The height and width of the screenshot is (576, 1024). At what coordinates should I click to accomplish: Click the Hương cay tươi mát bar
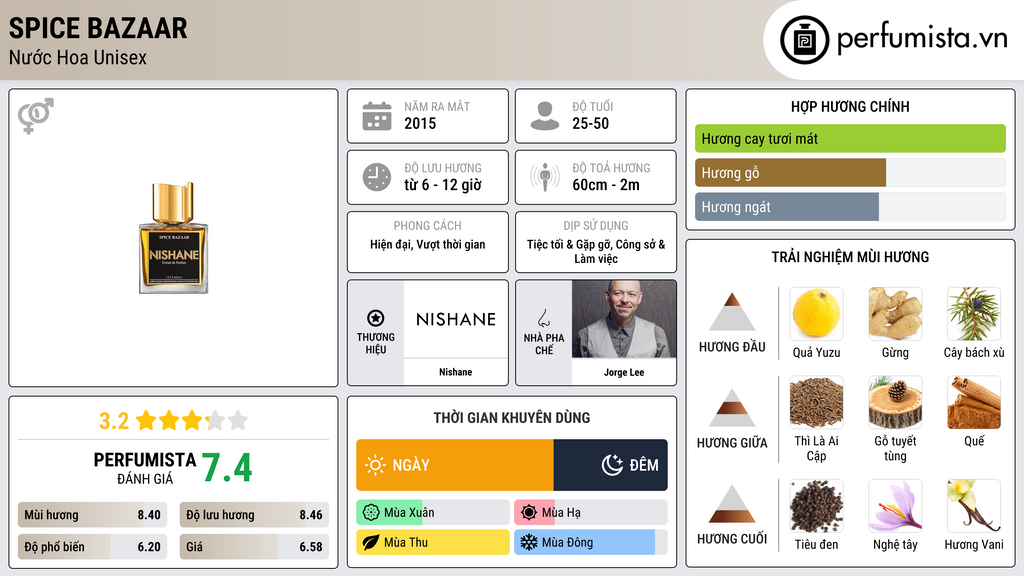click(x=850, y=138)
